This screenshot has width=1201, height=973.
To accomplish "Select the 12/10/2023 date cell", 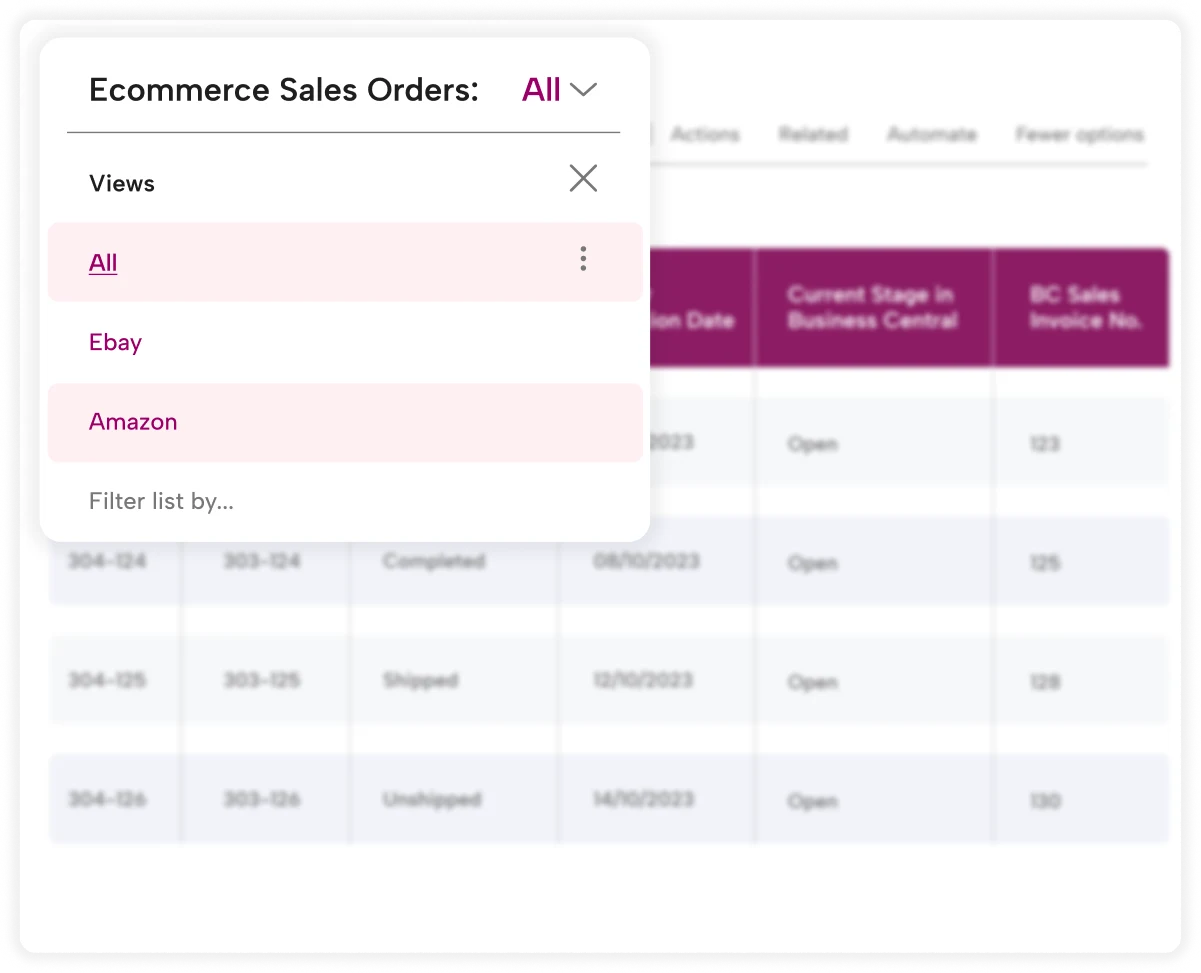I will pos(641,681).
